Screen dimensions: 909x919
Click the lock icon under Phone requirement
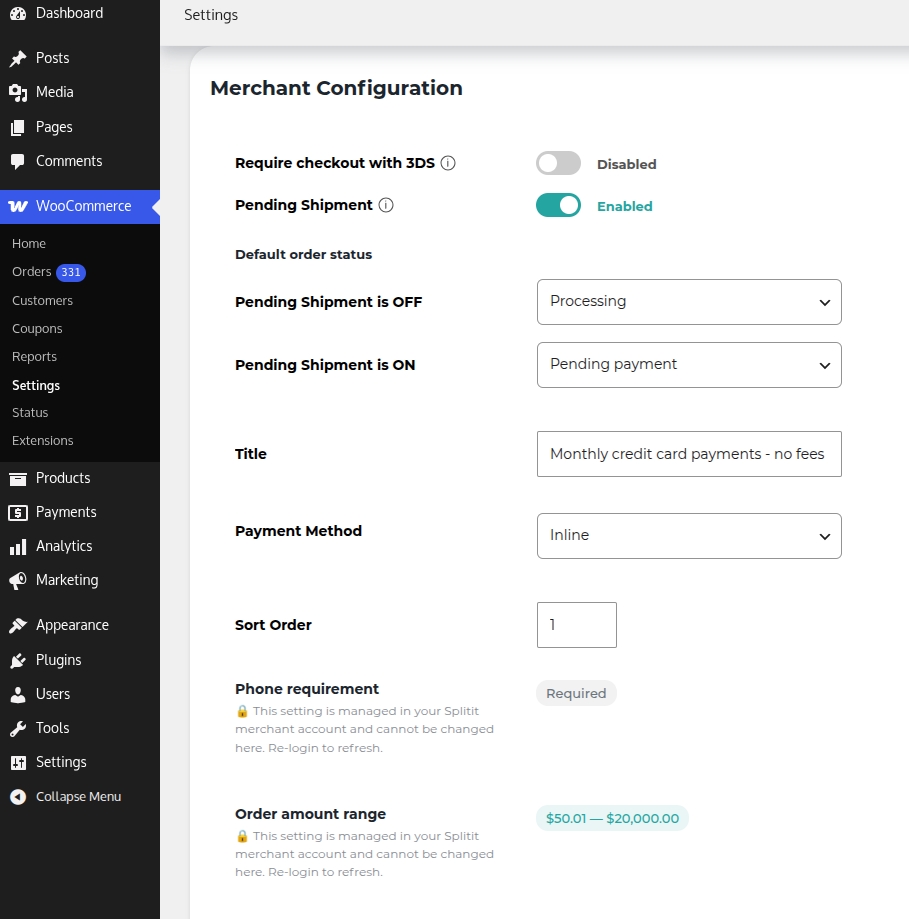pyautogui.click(x=242, y=711)
